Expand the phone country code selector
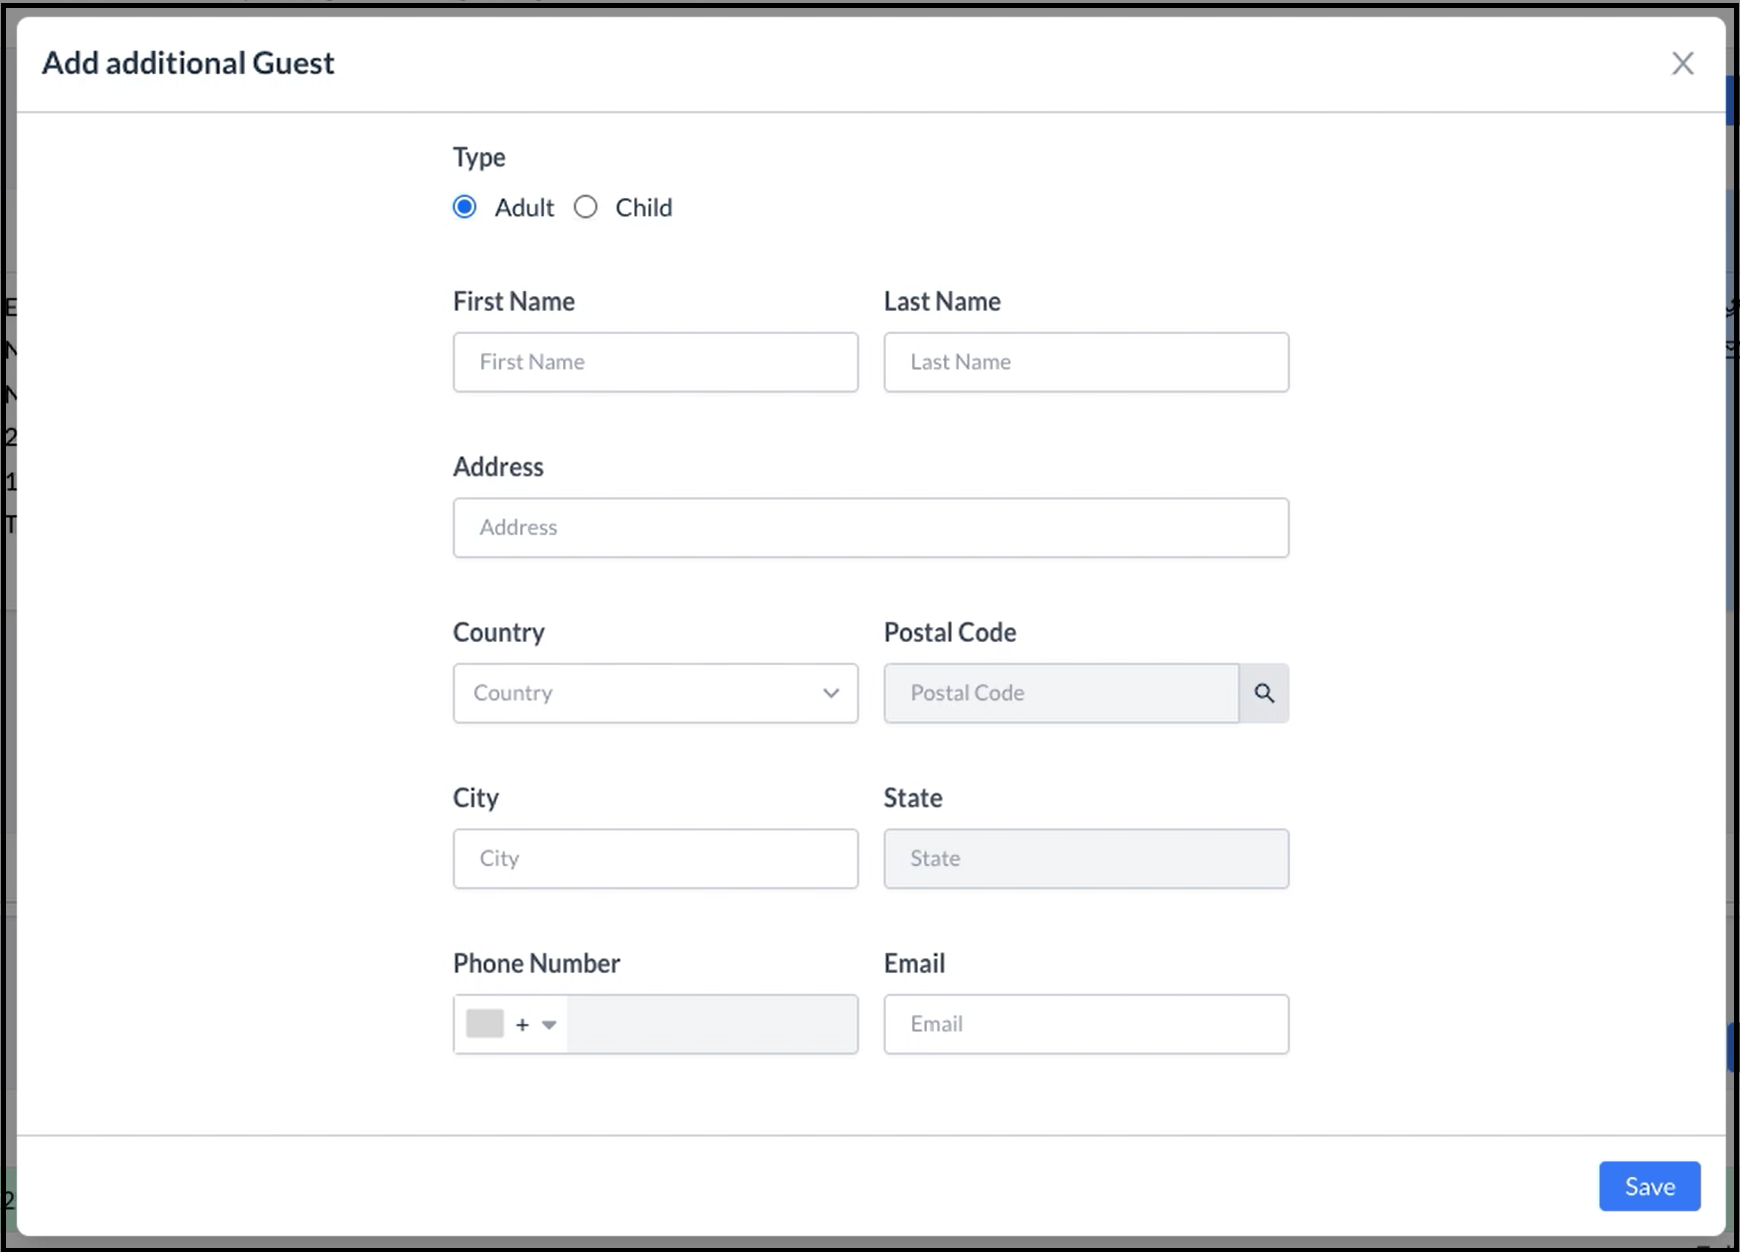1740x1252 pixels. [548, 1024]
